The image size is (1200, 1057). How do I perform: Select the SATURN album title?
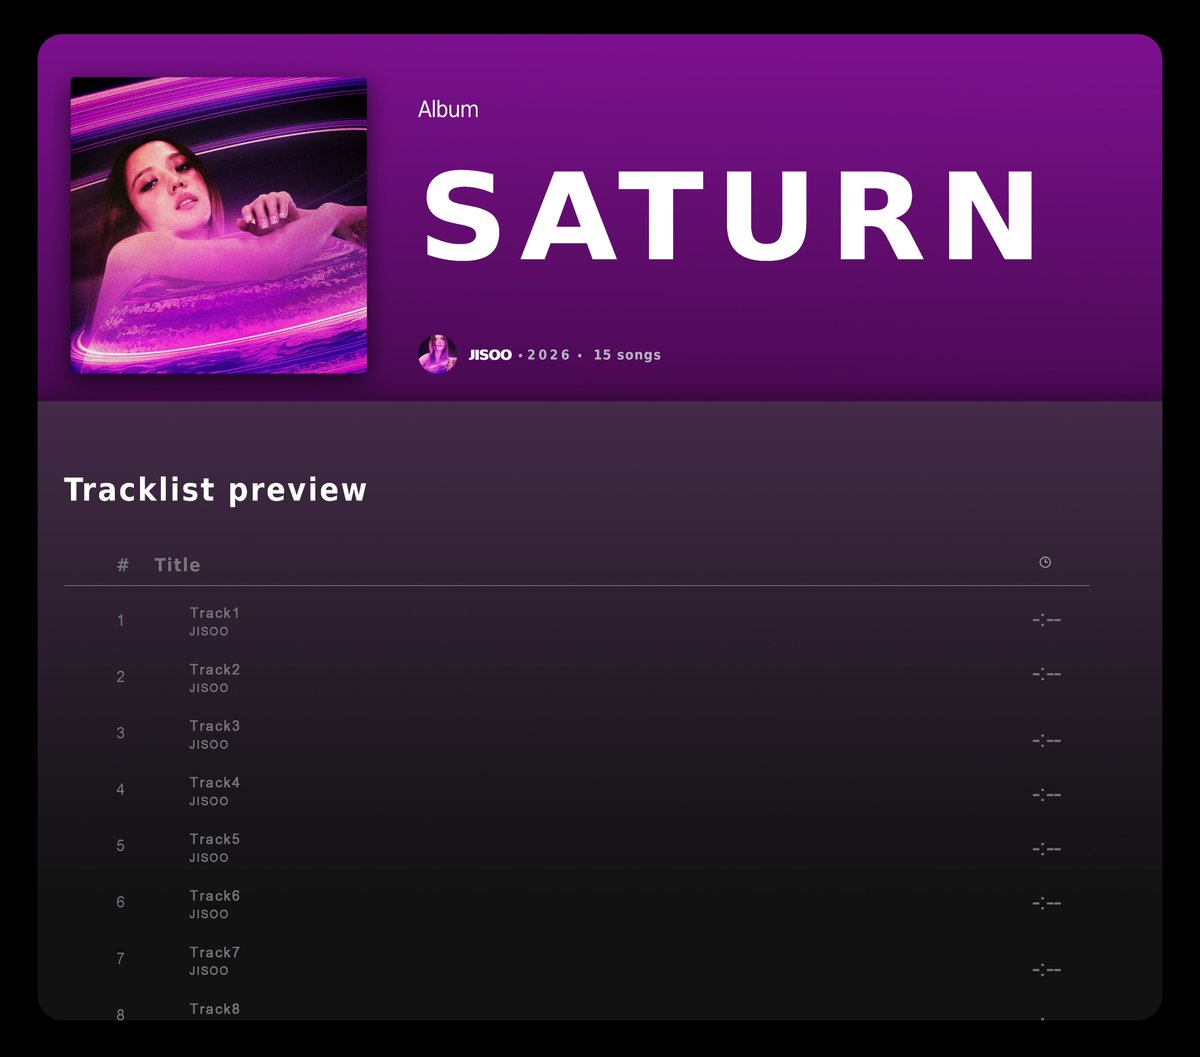[732, 216]
